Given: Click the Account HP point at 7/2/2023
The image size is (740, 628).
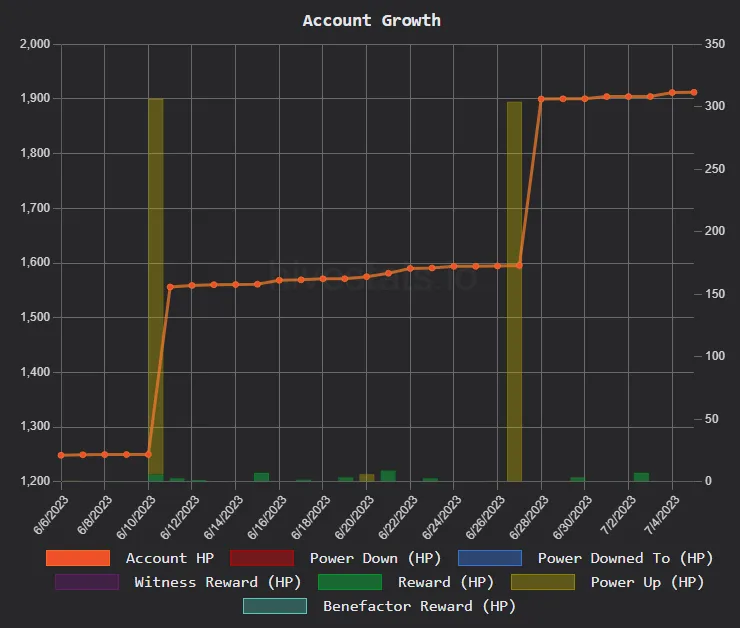Looking at the screenshot, I should pos(628,97).
